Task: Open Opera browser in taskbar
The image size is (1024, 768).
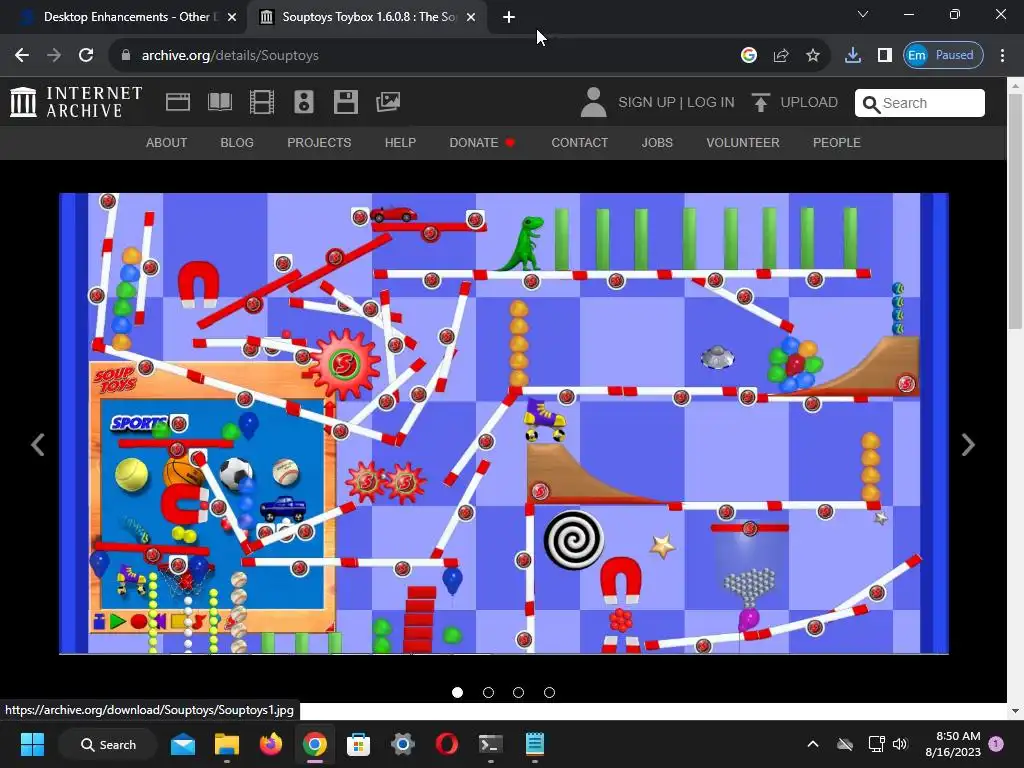Action: [x=447, y=744]
